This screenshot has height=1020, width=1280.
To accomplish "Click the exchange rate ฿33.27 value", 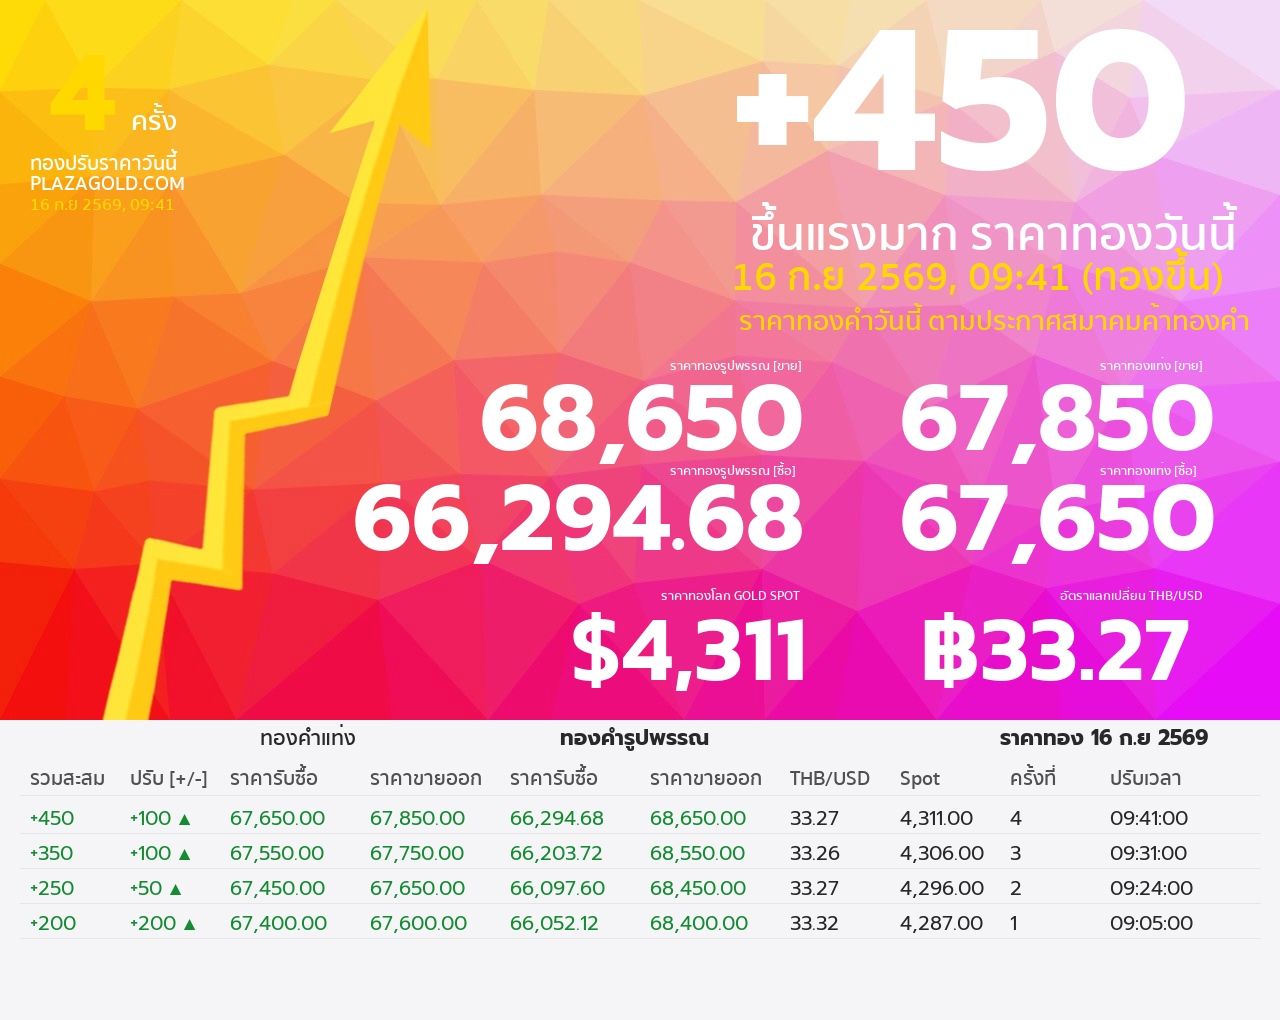I will pos(1055,651).
